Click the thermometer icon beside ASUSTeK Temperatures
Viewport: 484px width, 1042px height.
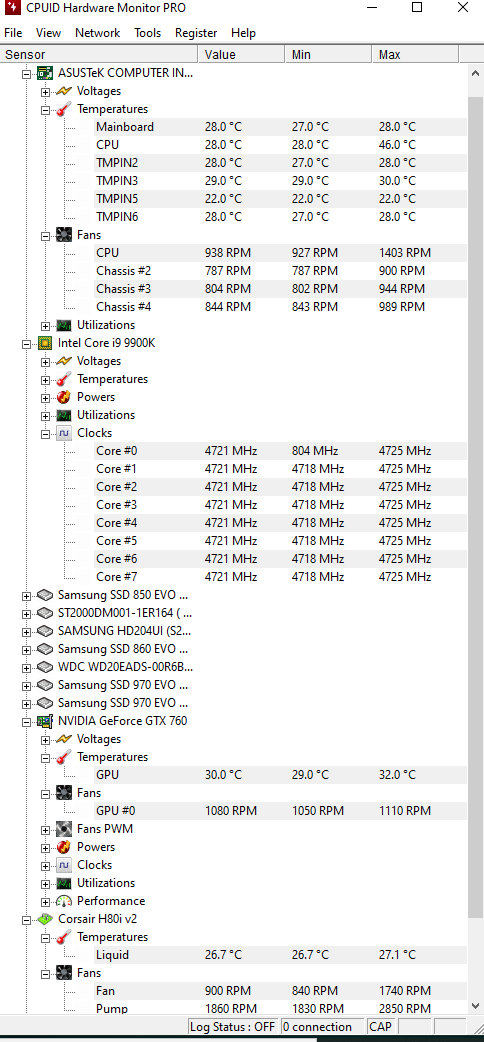(x=64, y=109)
